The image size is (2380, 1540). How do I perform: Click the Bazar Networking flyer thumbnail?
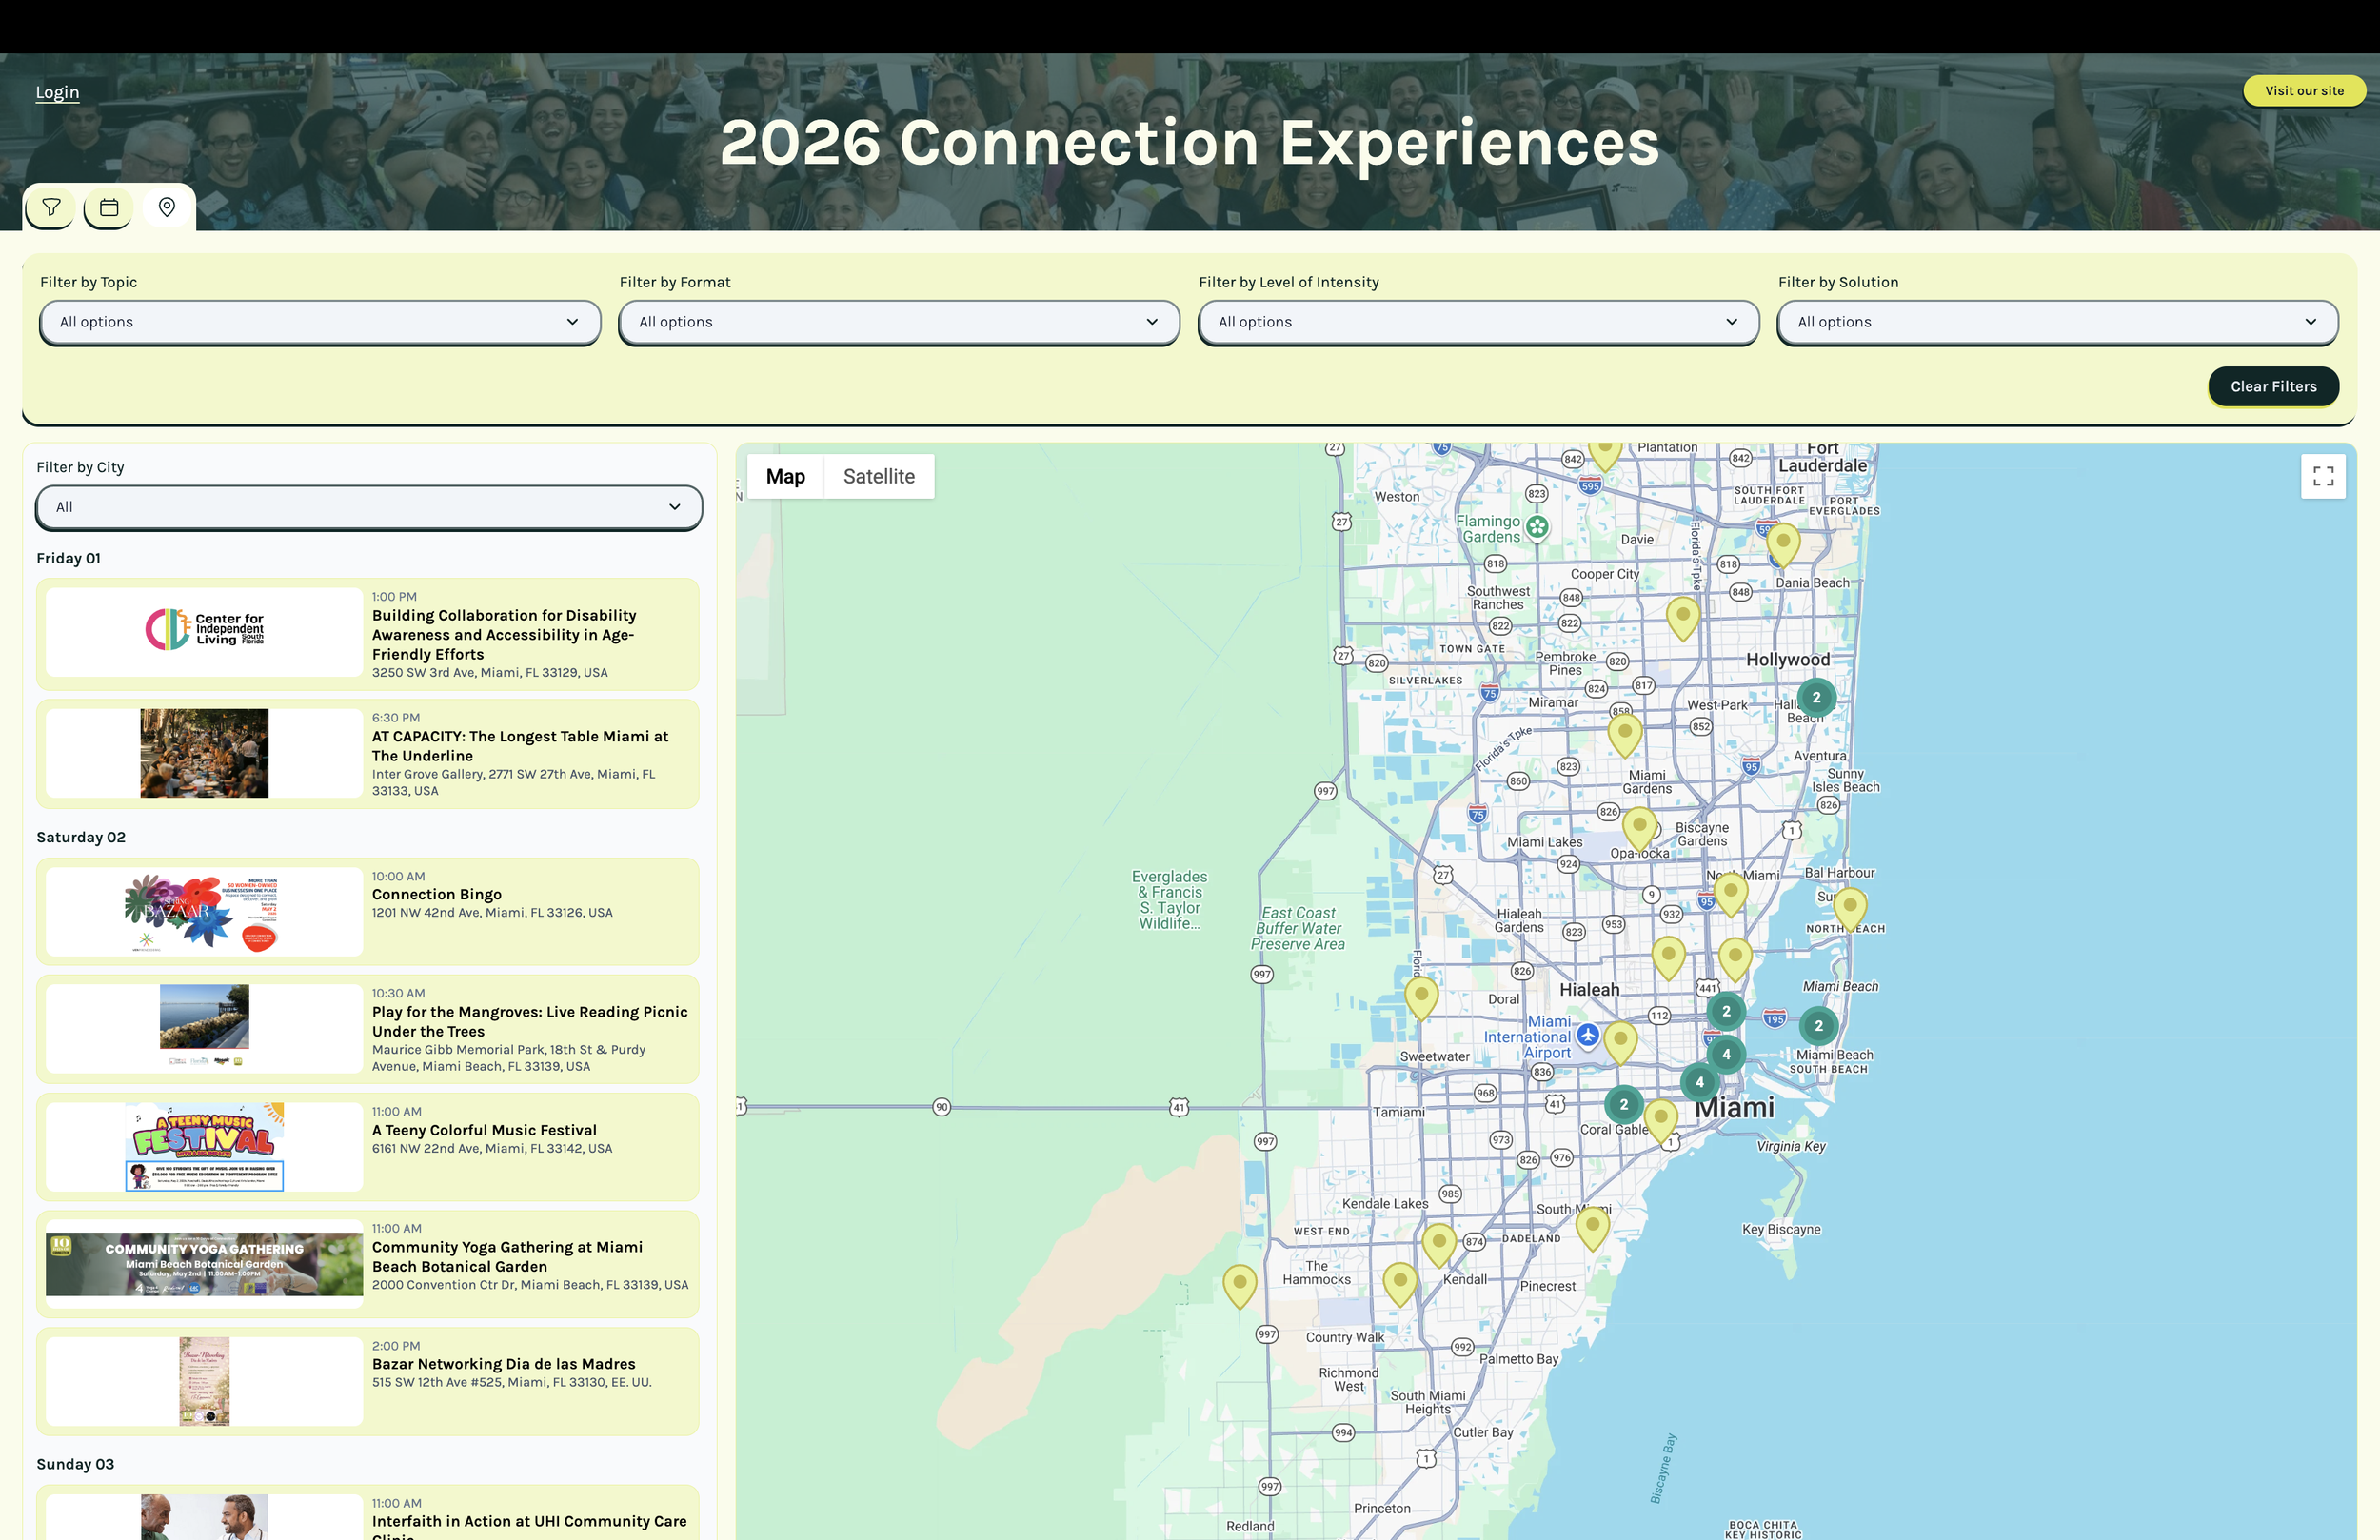(x=204, y=1381)
